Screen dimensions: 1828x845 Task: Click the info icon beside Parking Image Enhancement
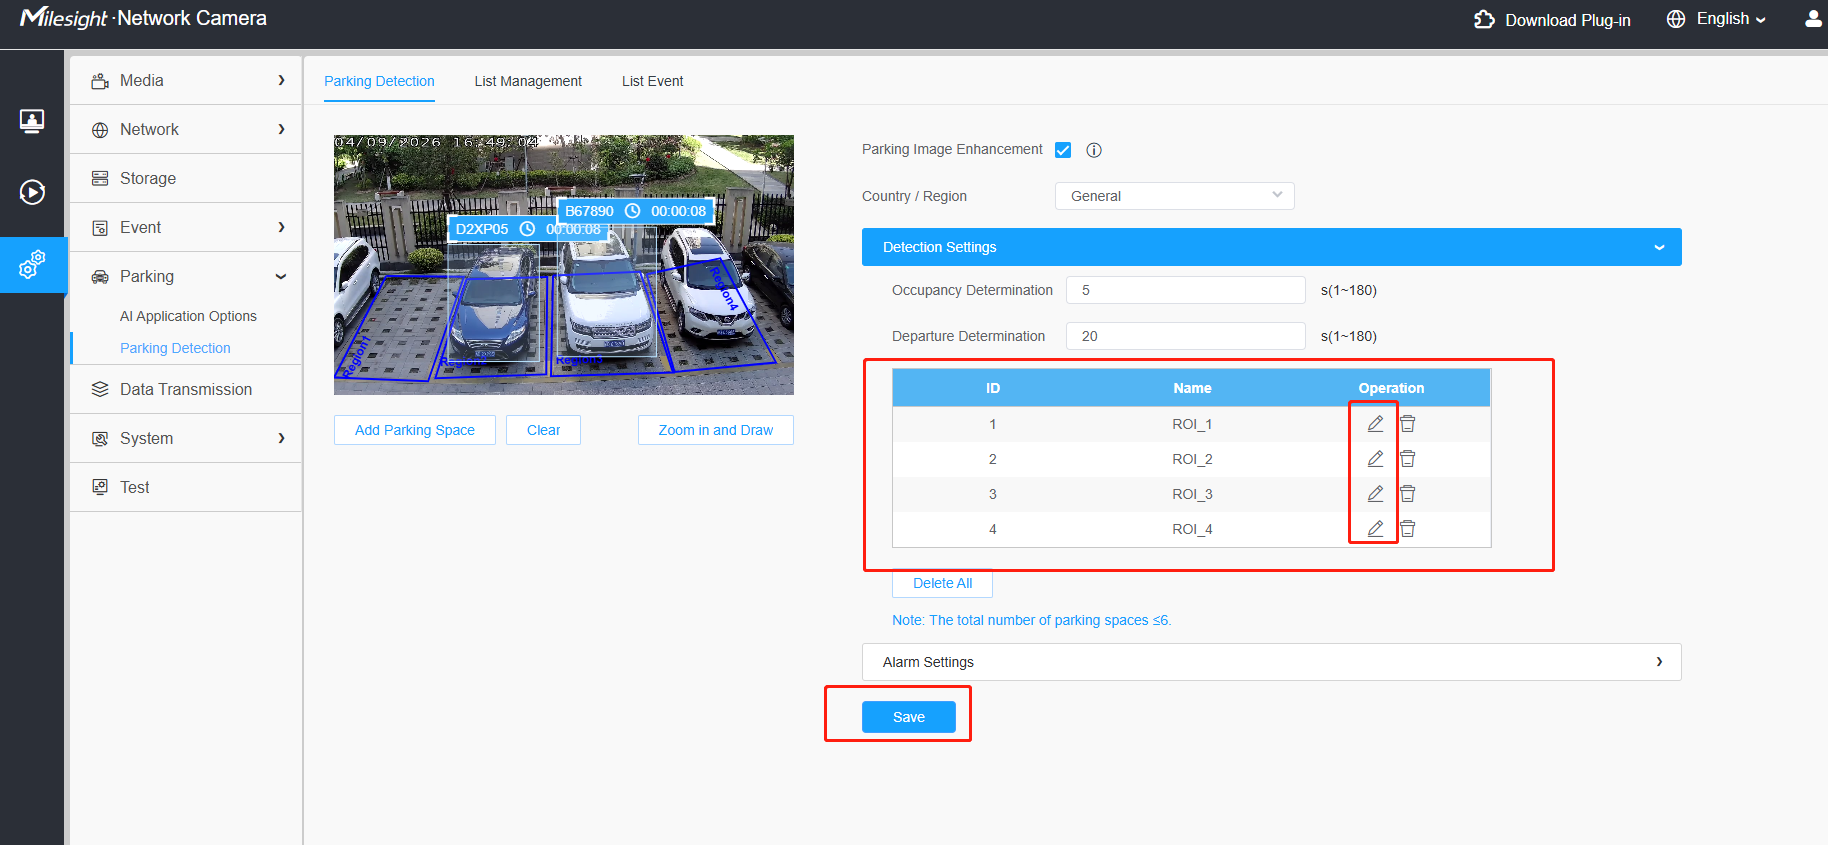tap(1094, 150)
